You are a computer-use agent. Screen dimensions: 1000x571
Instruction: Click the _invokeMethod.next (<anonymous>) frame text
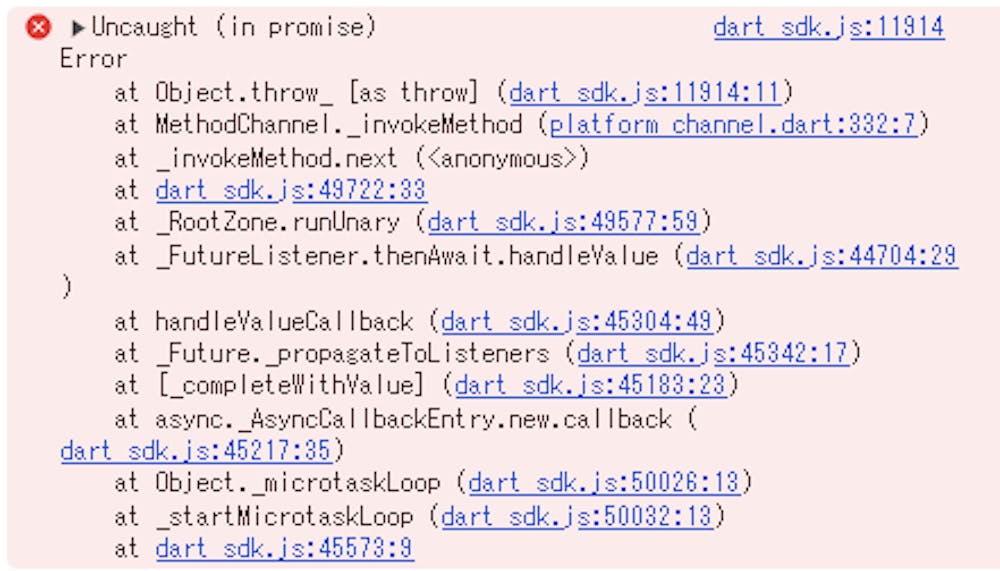(372, 158)
